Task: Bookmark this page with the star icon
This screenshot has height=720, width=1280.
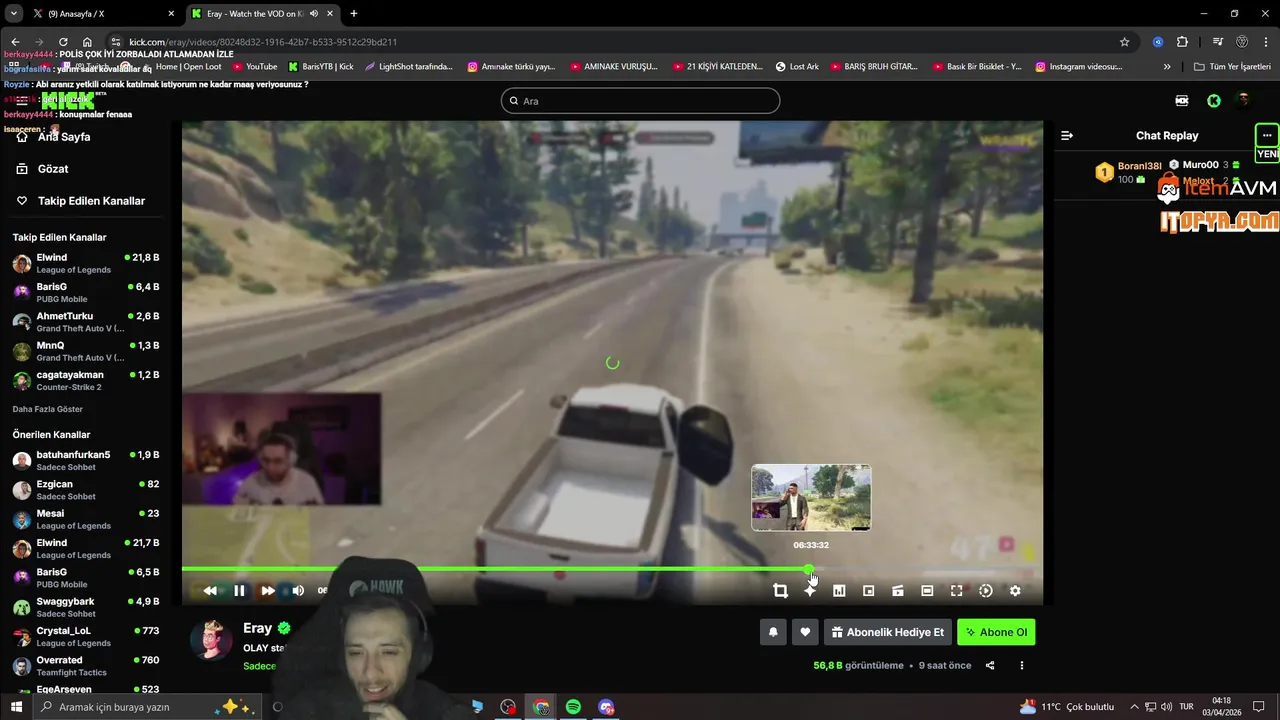Action: pyautogui.click(x=1125, y=42)
